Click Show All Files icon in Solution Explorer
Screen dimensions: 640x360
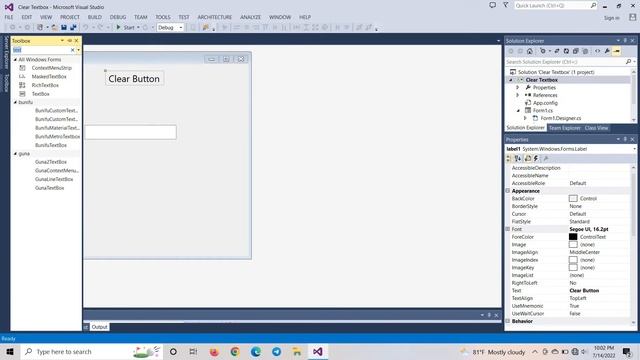pos(585,51)
